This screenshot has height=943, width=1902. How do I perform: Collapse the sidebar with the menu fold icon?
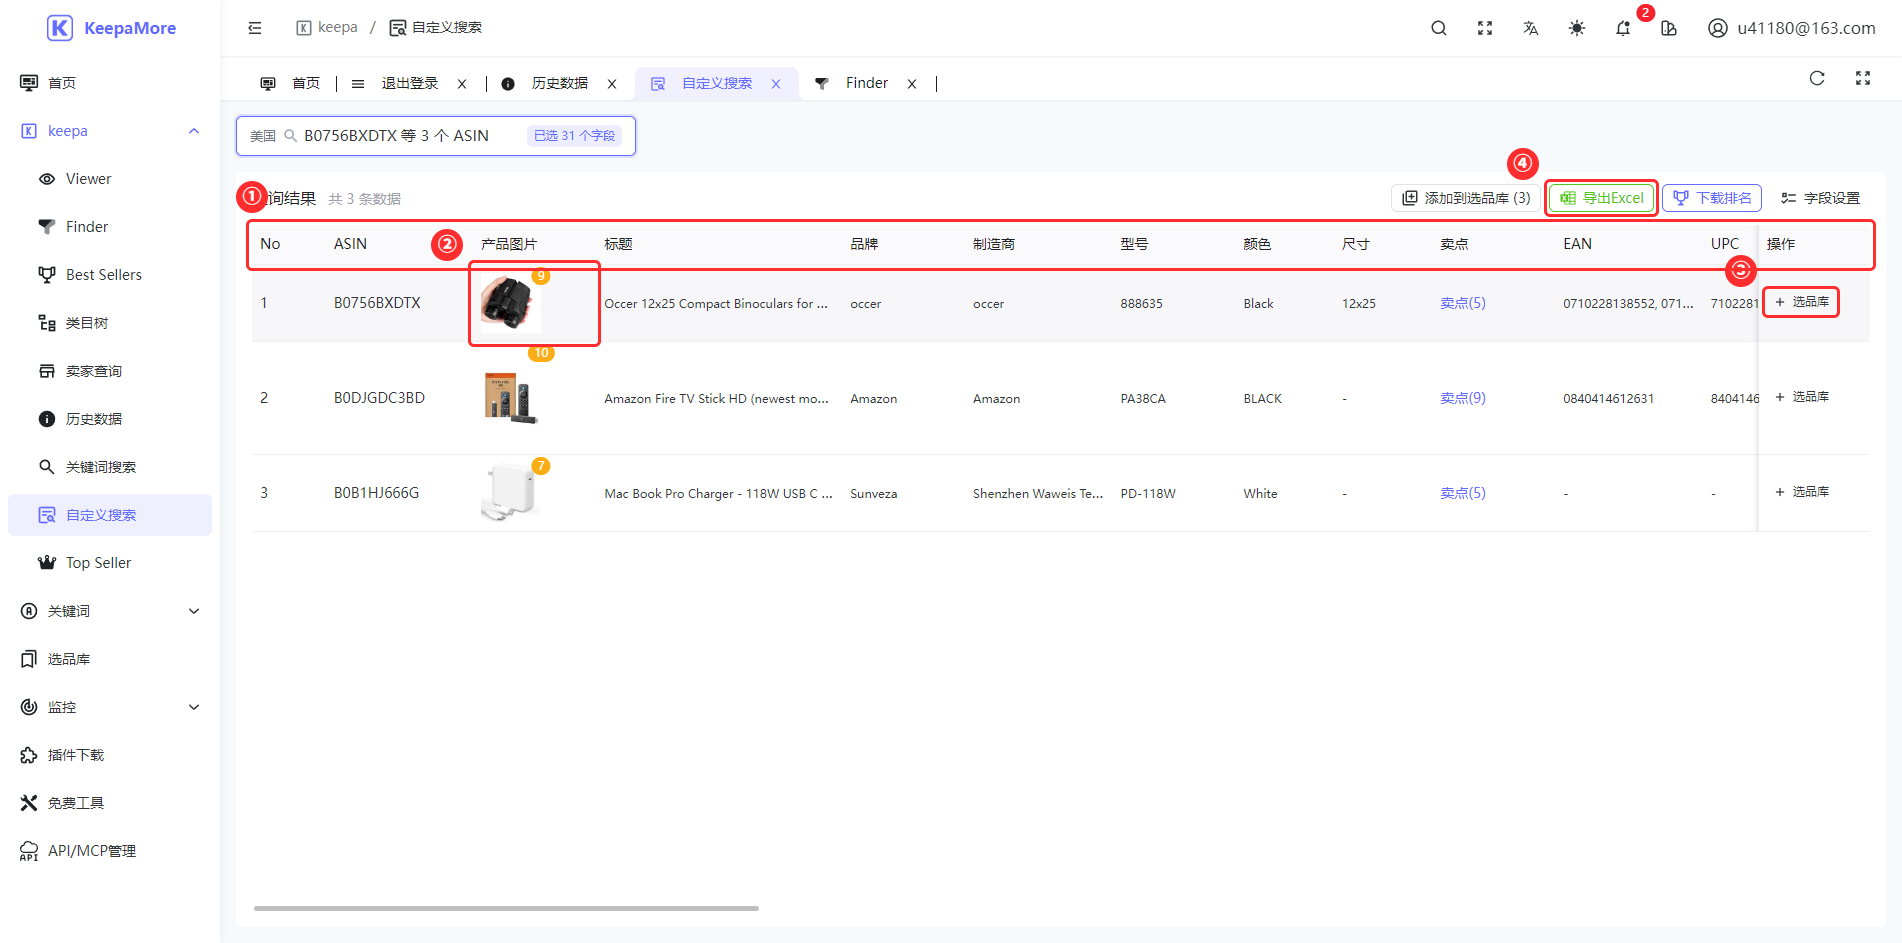pos(255,28)
